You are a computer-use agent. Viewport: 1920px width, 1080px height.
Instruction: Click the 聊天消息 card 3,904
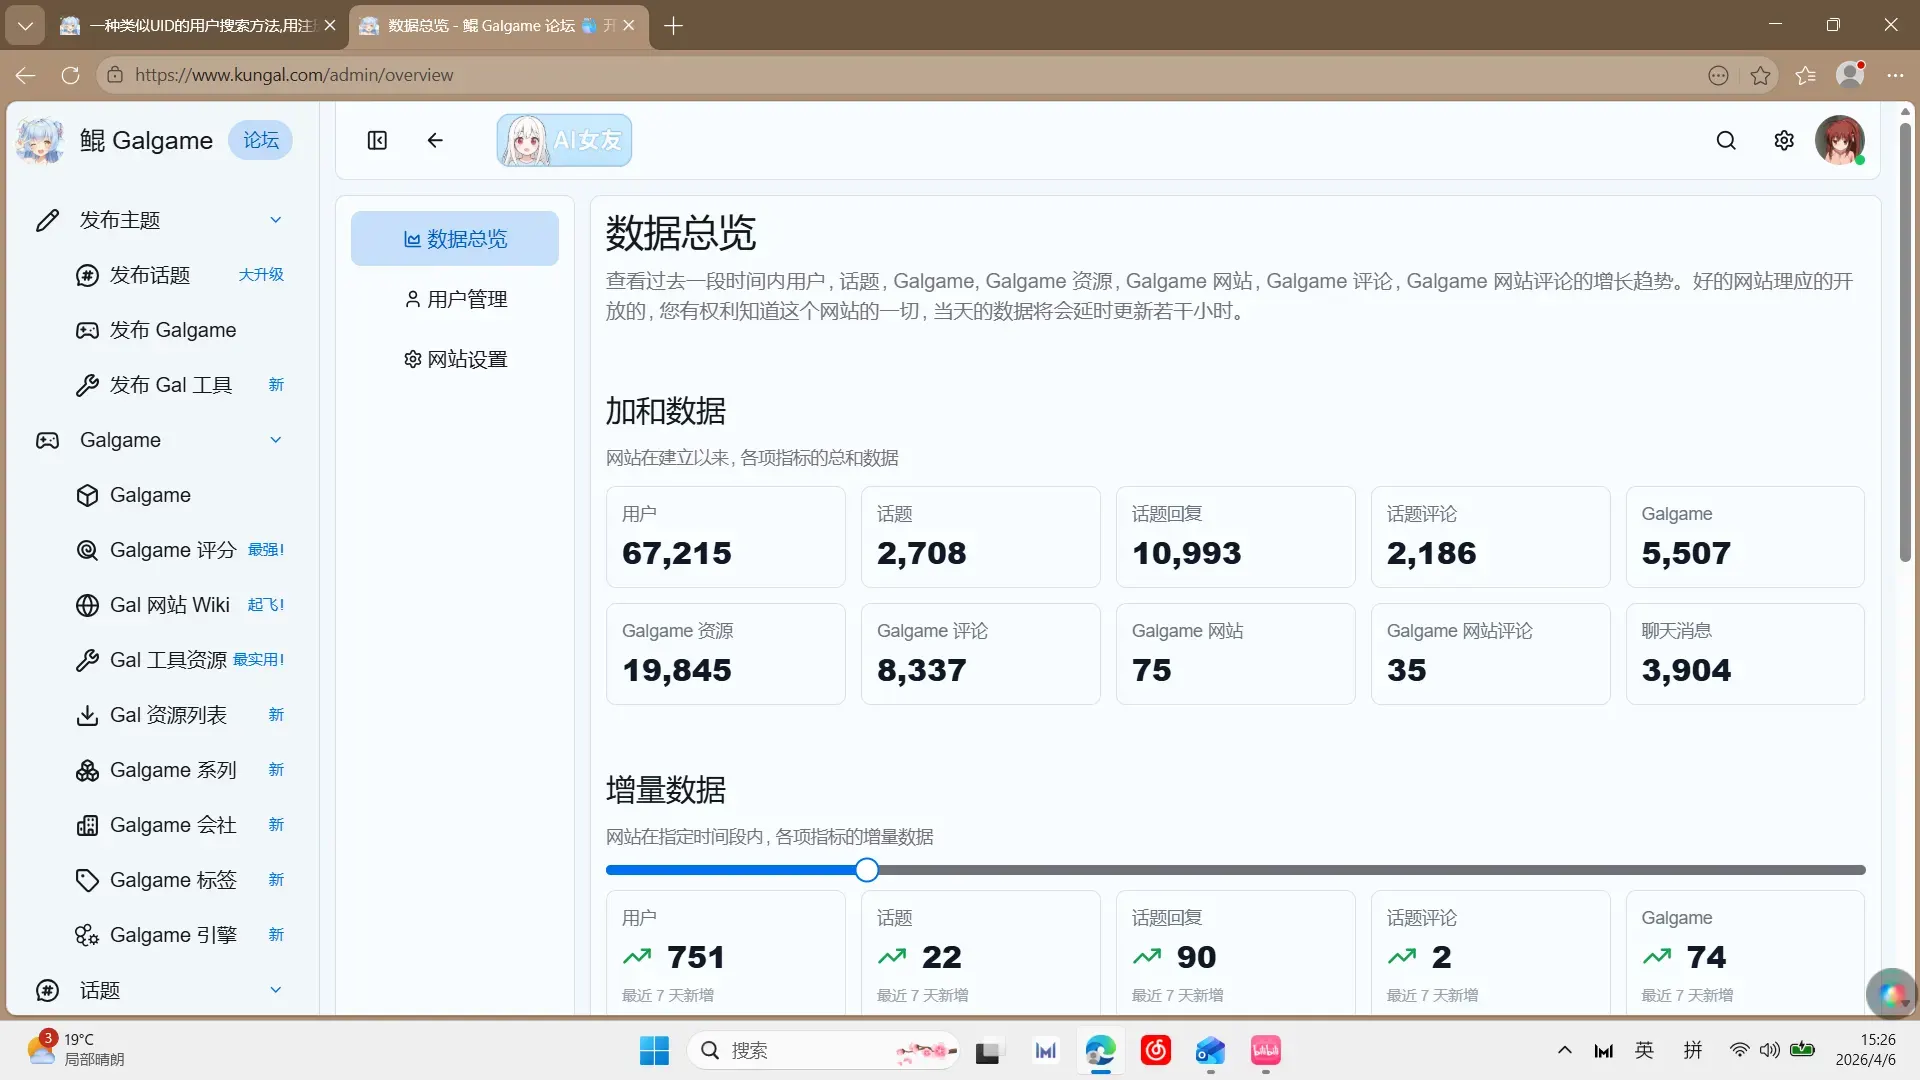[x=1745, y=654]
